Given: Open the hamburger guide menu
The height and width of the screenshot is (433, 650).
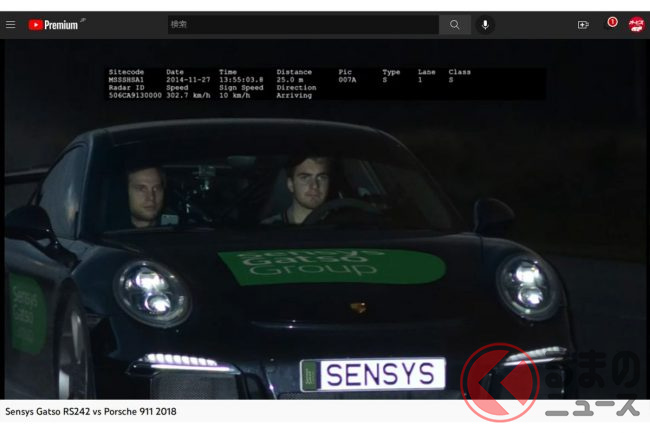Looking at the screenshot, I should (11, 25).
